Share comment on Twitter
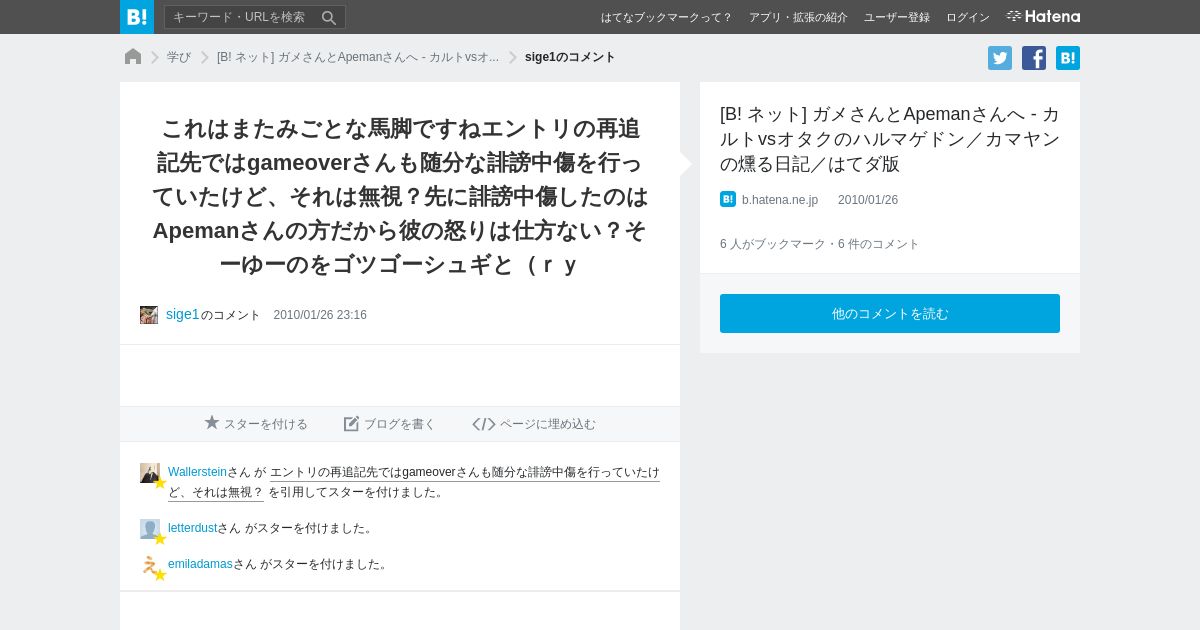The width and height of the screenshot is (1200, 630). pyautogui.click(x=1000, y=58)
